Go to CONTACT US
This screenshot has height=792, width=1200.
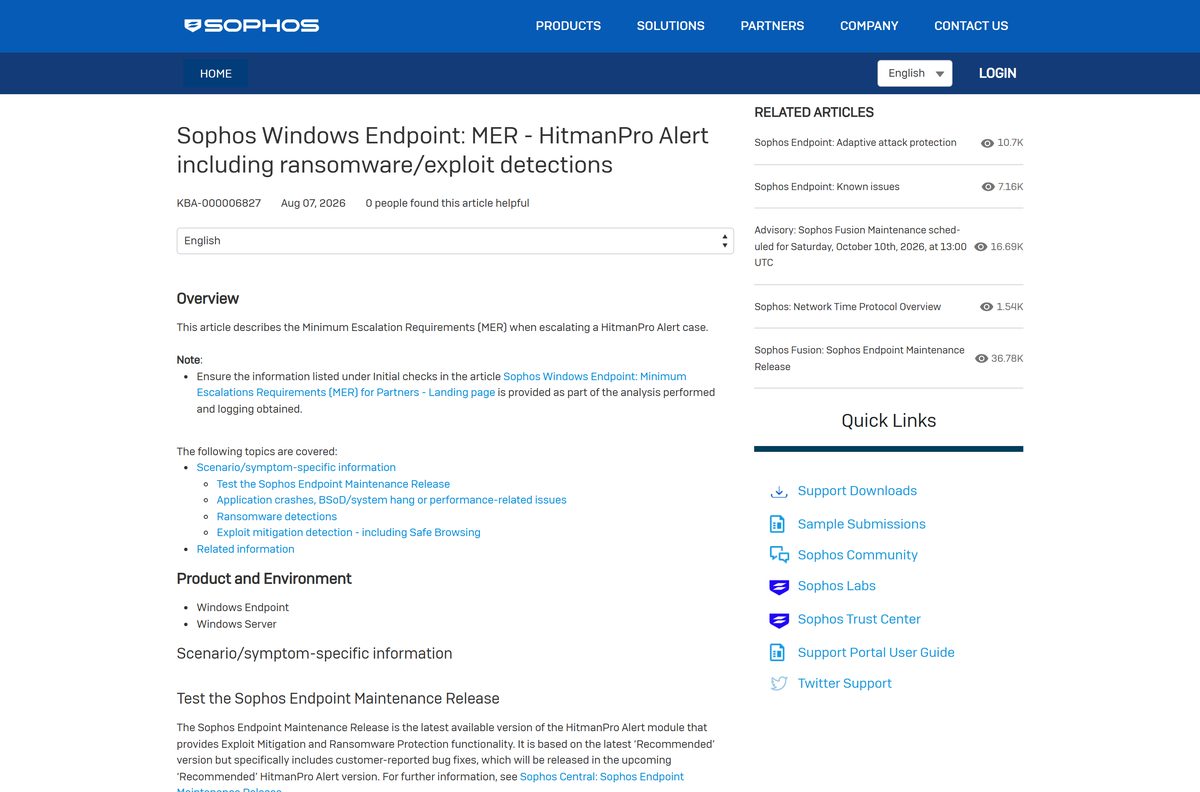(971, 26)
